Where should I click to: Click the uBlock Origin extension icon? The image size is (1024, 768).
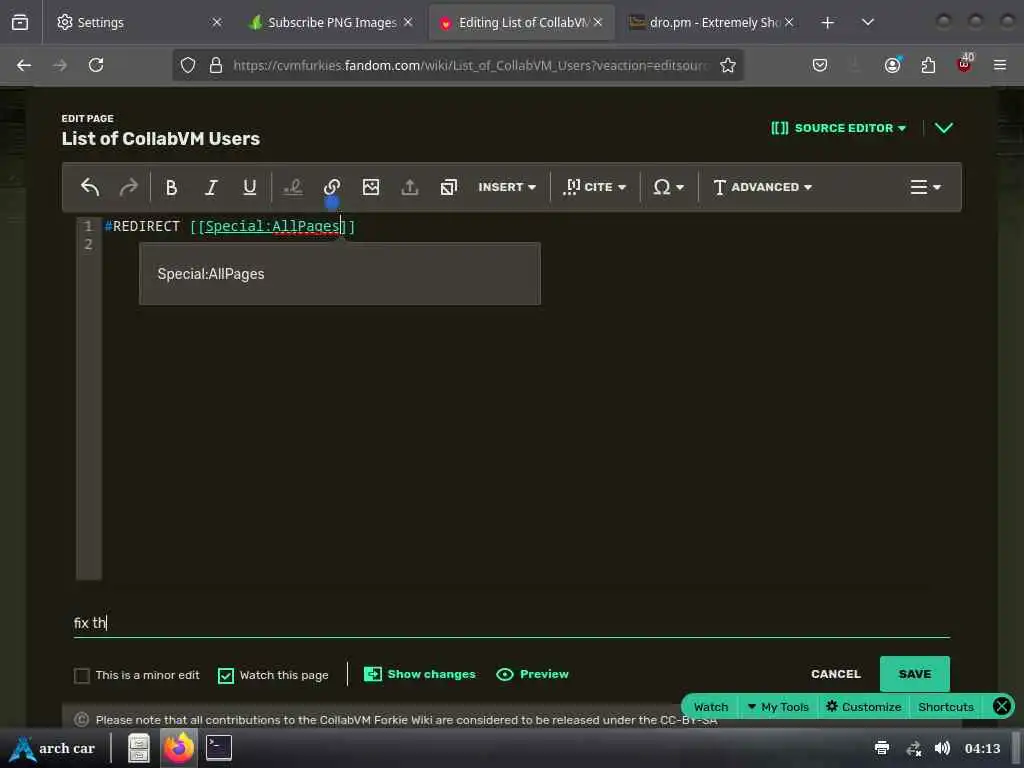(x=964, y=64)
